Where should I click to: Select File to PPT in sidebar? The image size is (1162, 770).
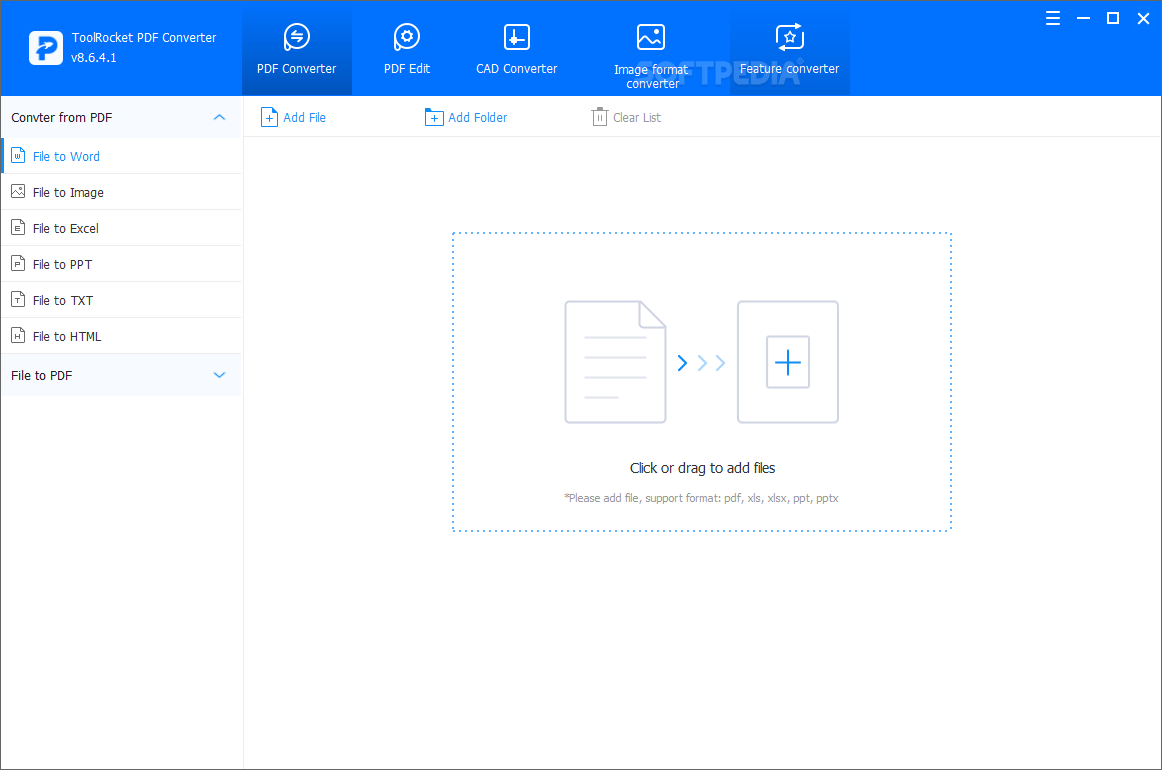coord(122,264)
